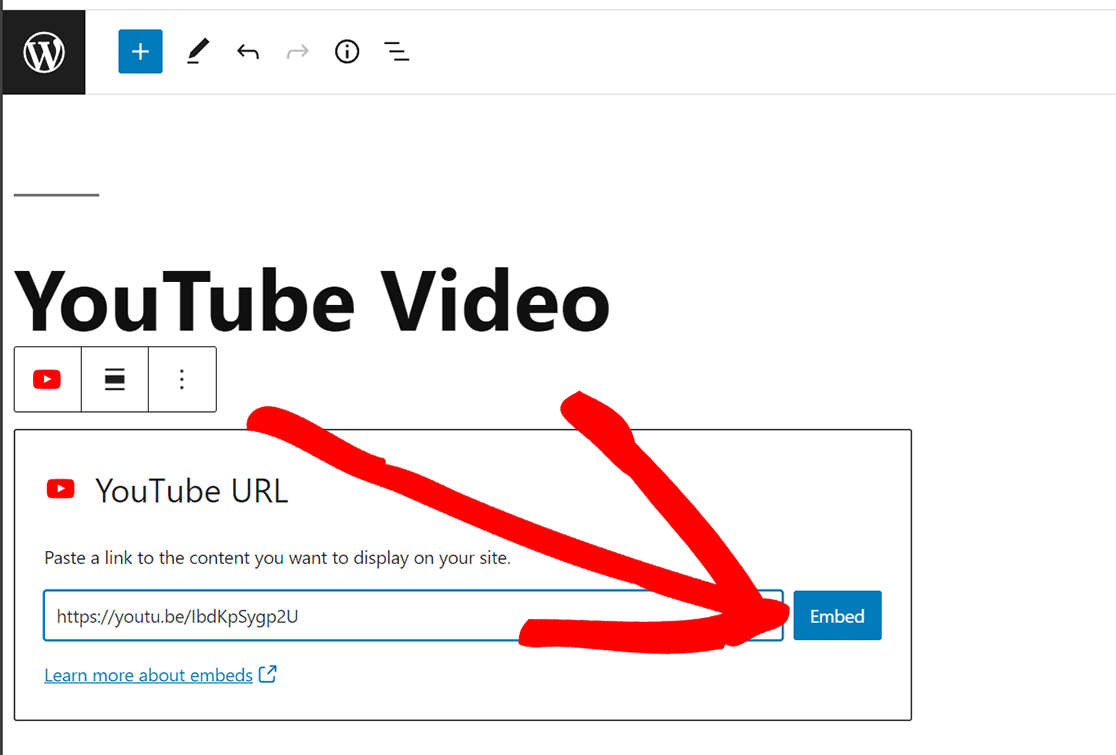Click the post title 'YouTube Video'

tap(312, 299)
